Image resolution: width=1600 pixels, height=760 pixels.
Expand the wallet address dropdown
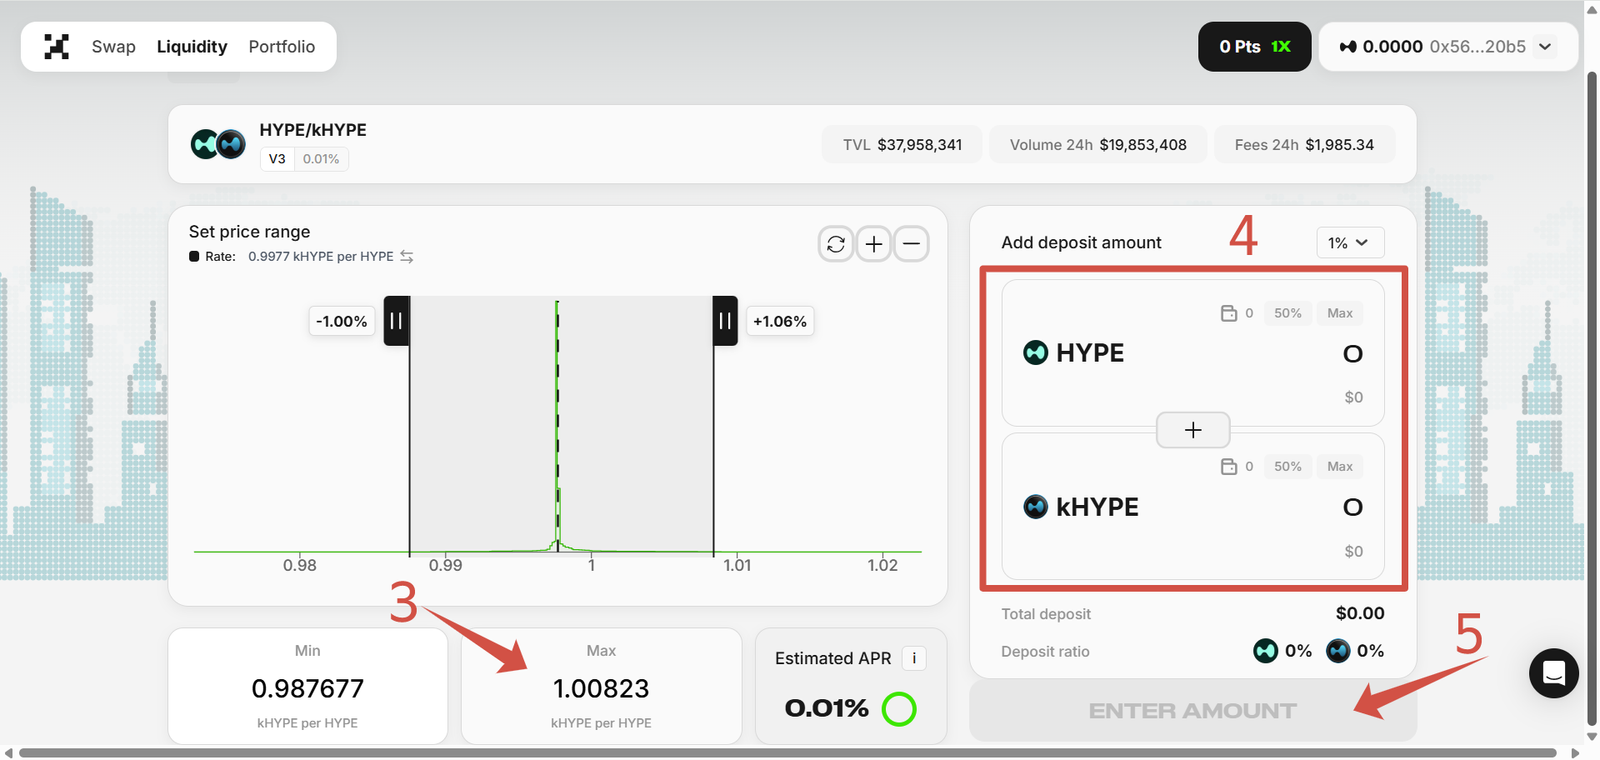(1545, 47)
